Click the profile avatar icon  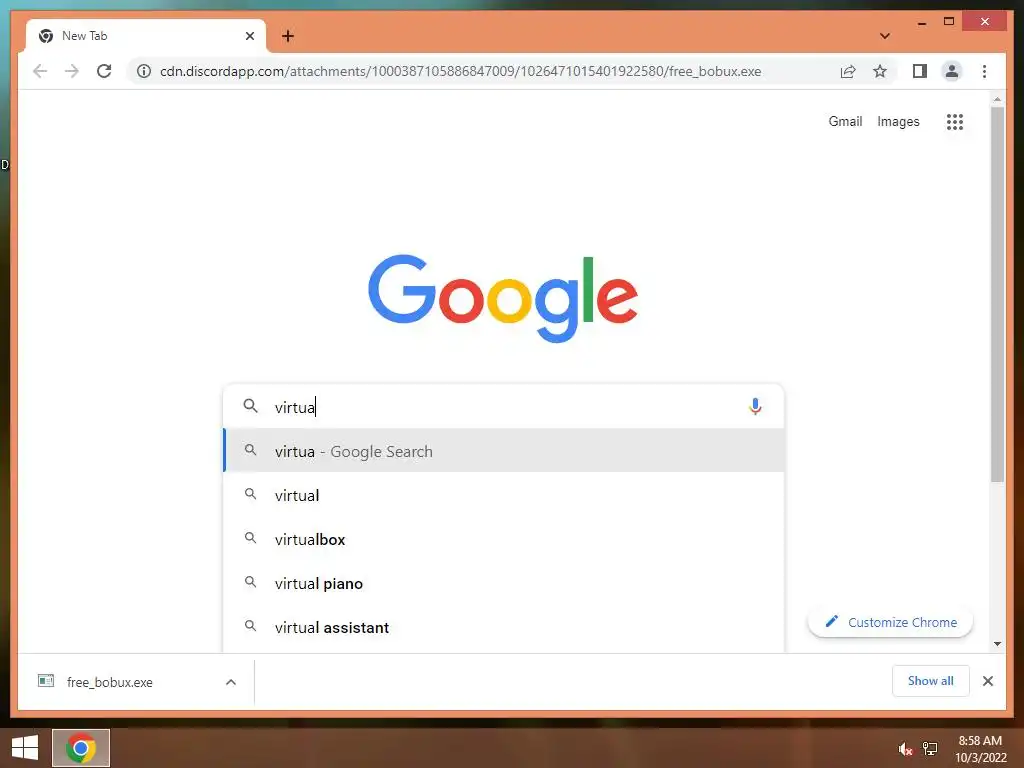pyautogui.click(x=952, y=71)
